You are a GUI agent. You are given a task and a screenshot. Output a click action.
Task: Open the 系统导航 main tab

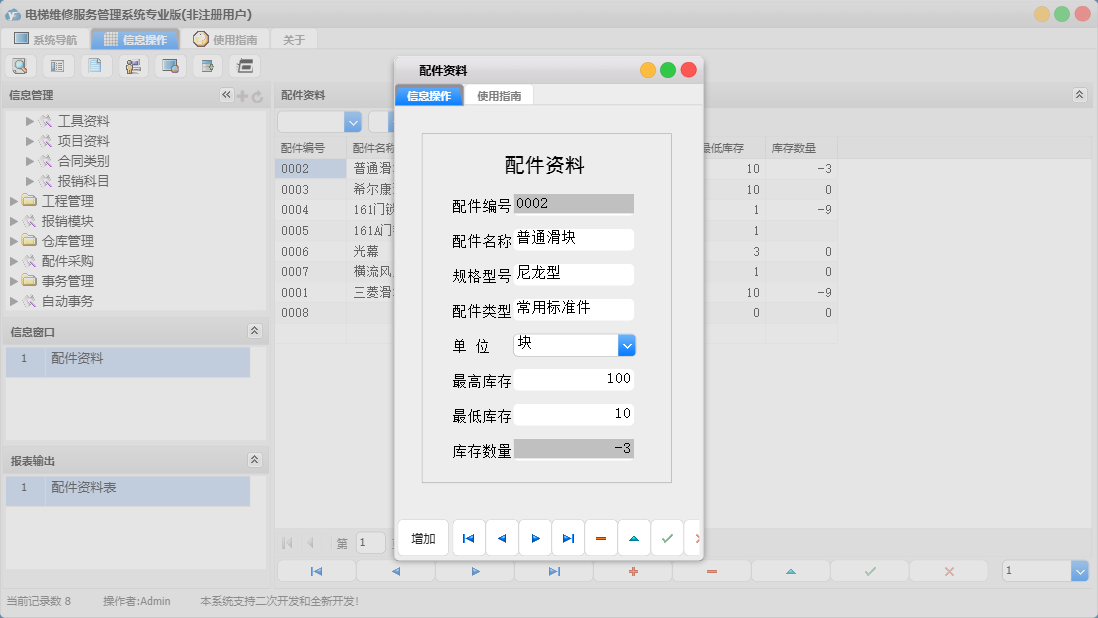pos(46,40)
